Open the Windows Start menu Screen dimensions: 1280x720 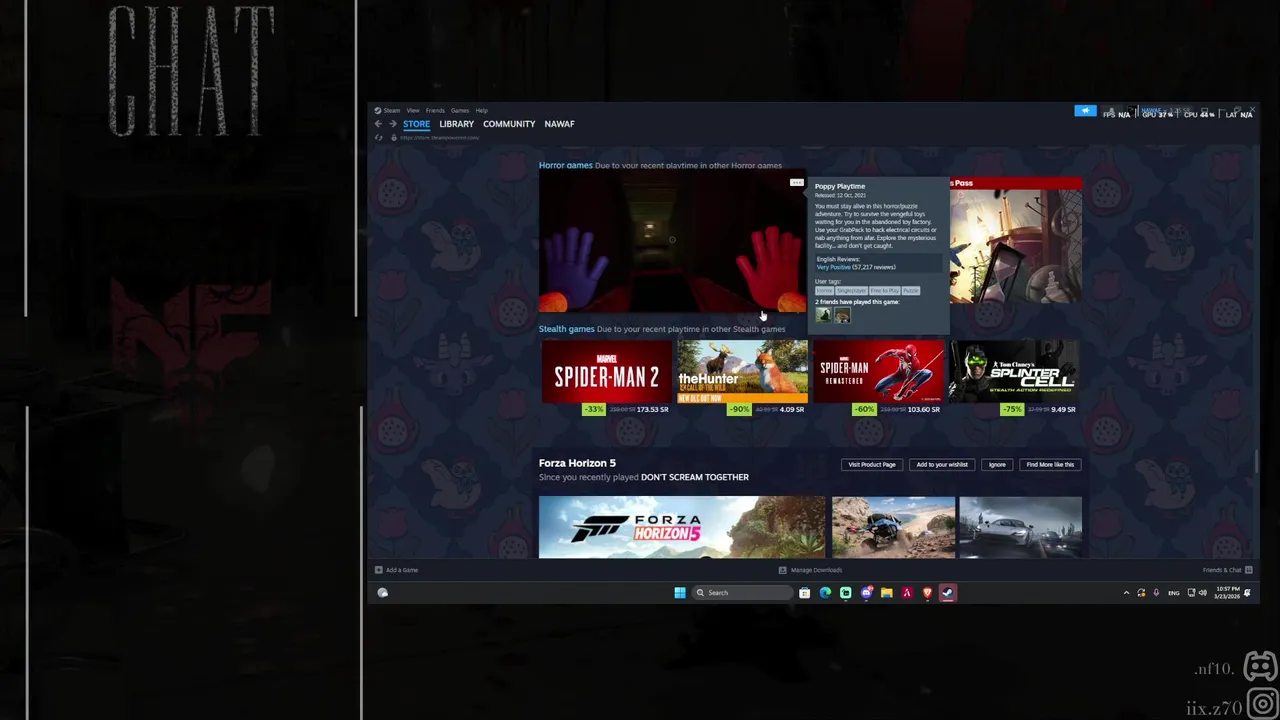tap(680, 593)
